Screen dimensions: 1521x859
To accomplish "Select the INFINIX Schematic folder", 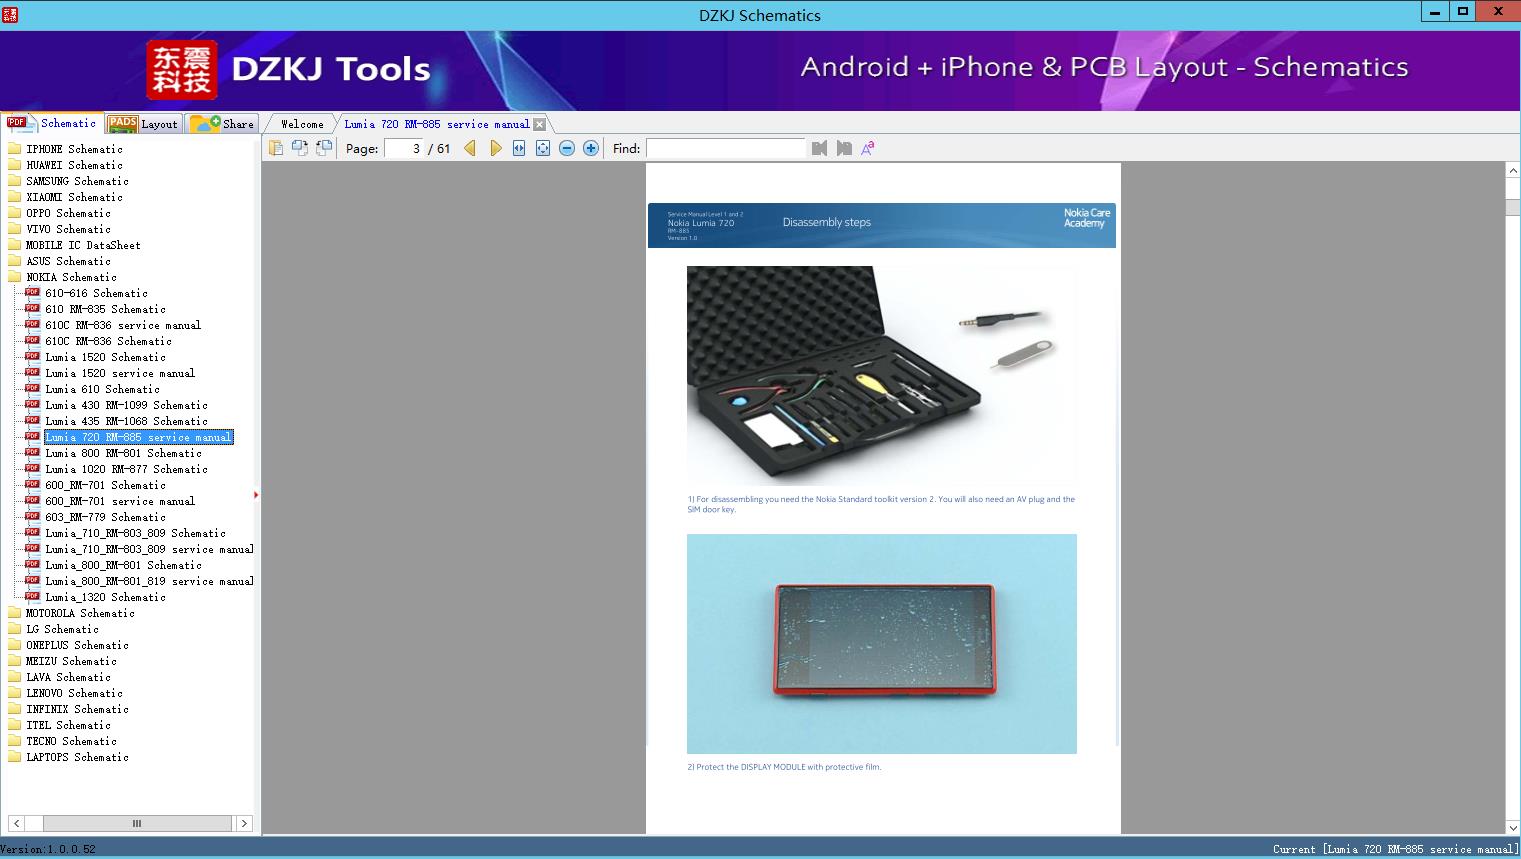I will [77, 709].
